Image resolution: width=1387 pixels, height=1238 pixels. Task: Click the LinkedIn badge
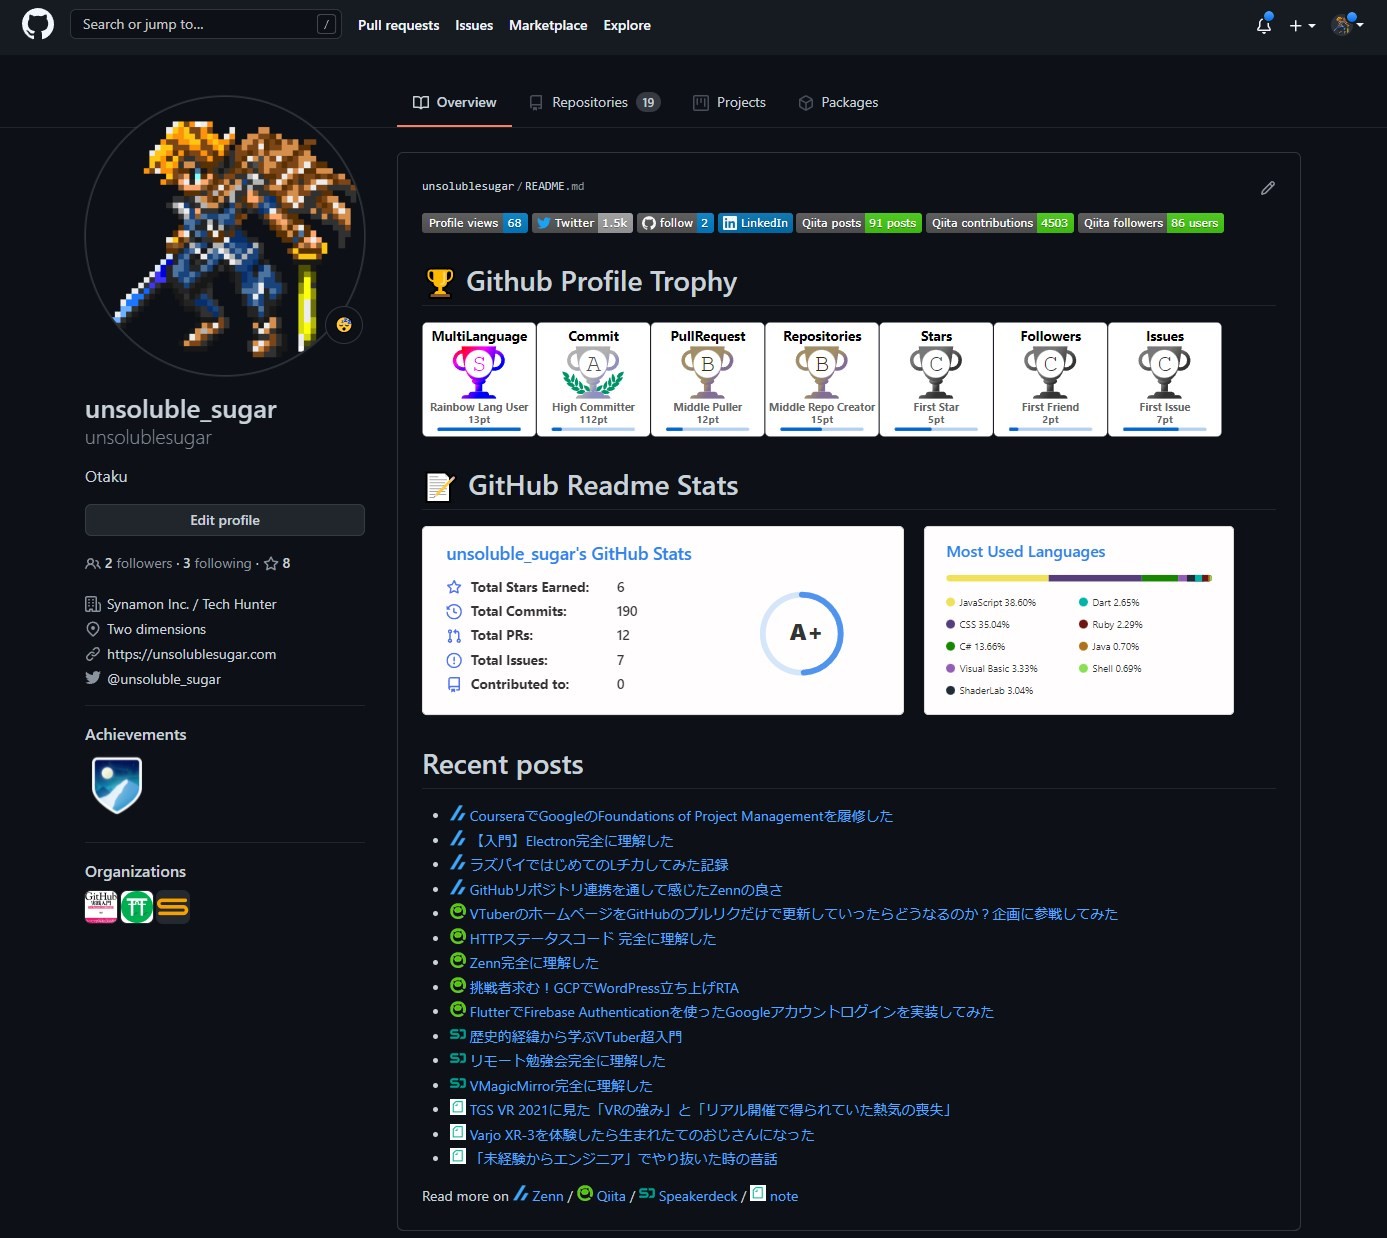[755, 223]
